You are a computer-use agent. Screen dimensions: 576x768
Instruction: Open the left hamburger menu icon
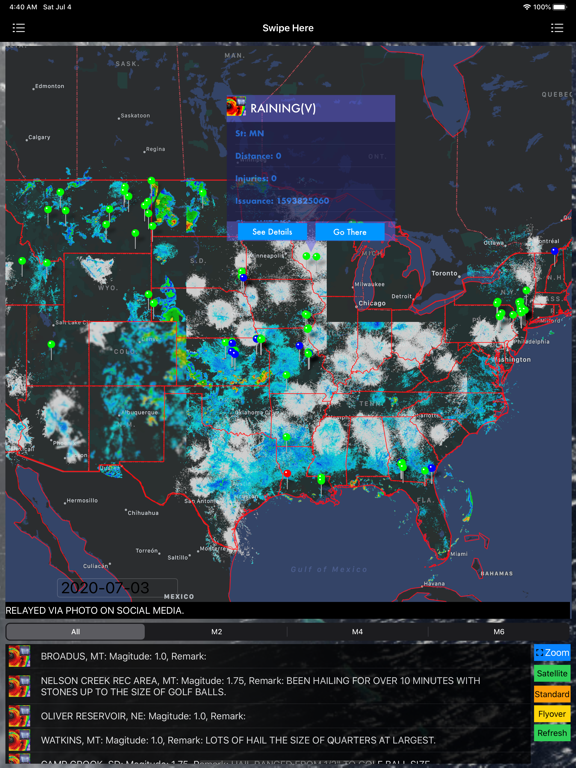[x=19, y=28]
